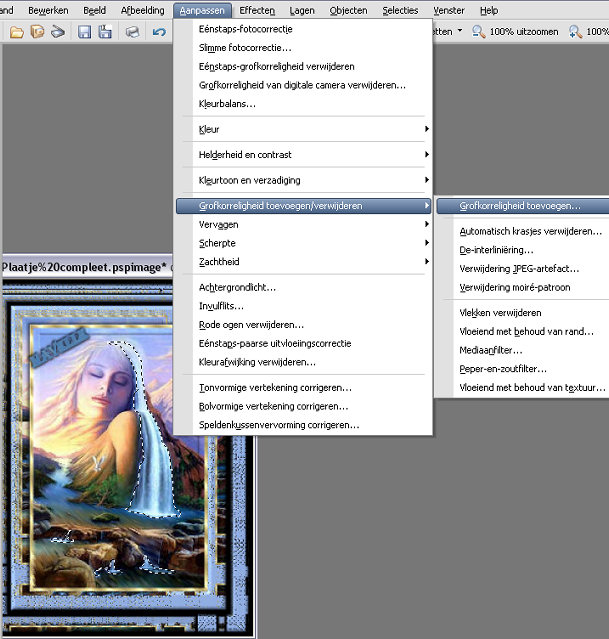Open the Effecten menu
The width and height of the screenshot is (609, 639).
[257, 11]
